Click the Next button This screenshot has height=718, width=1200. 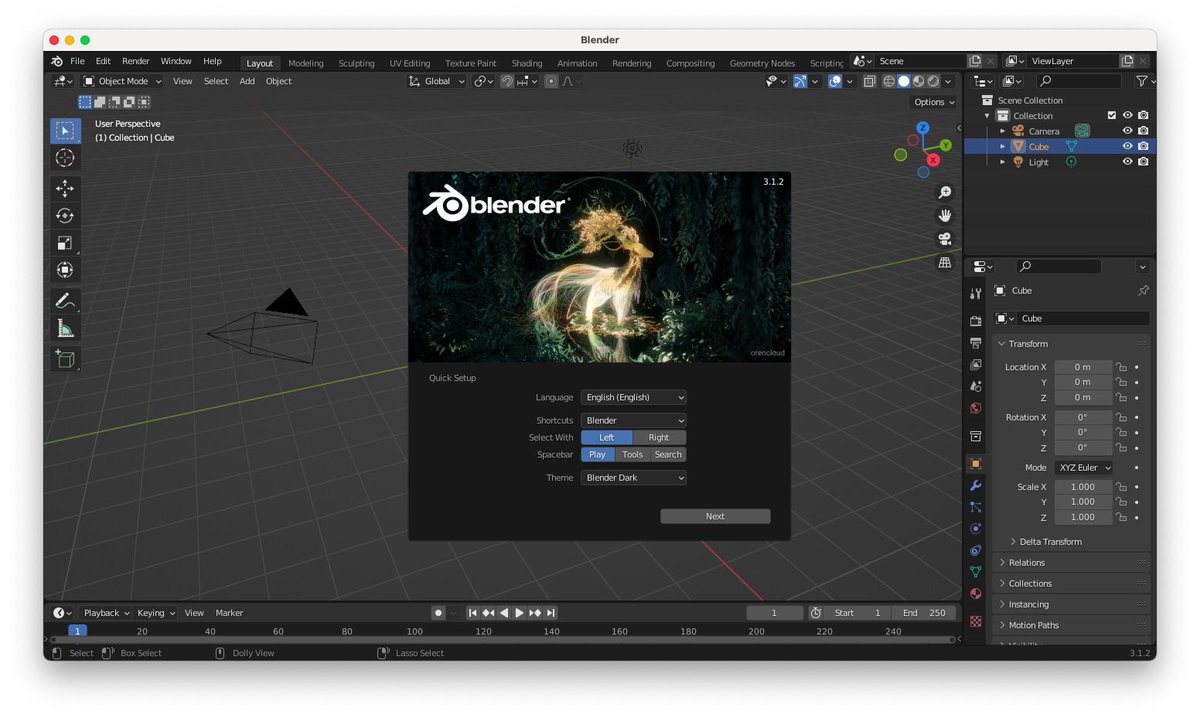(715, 516)
